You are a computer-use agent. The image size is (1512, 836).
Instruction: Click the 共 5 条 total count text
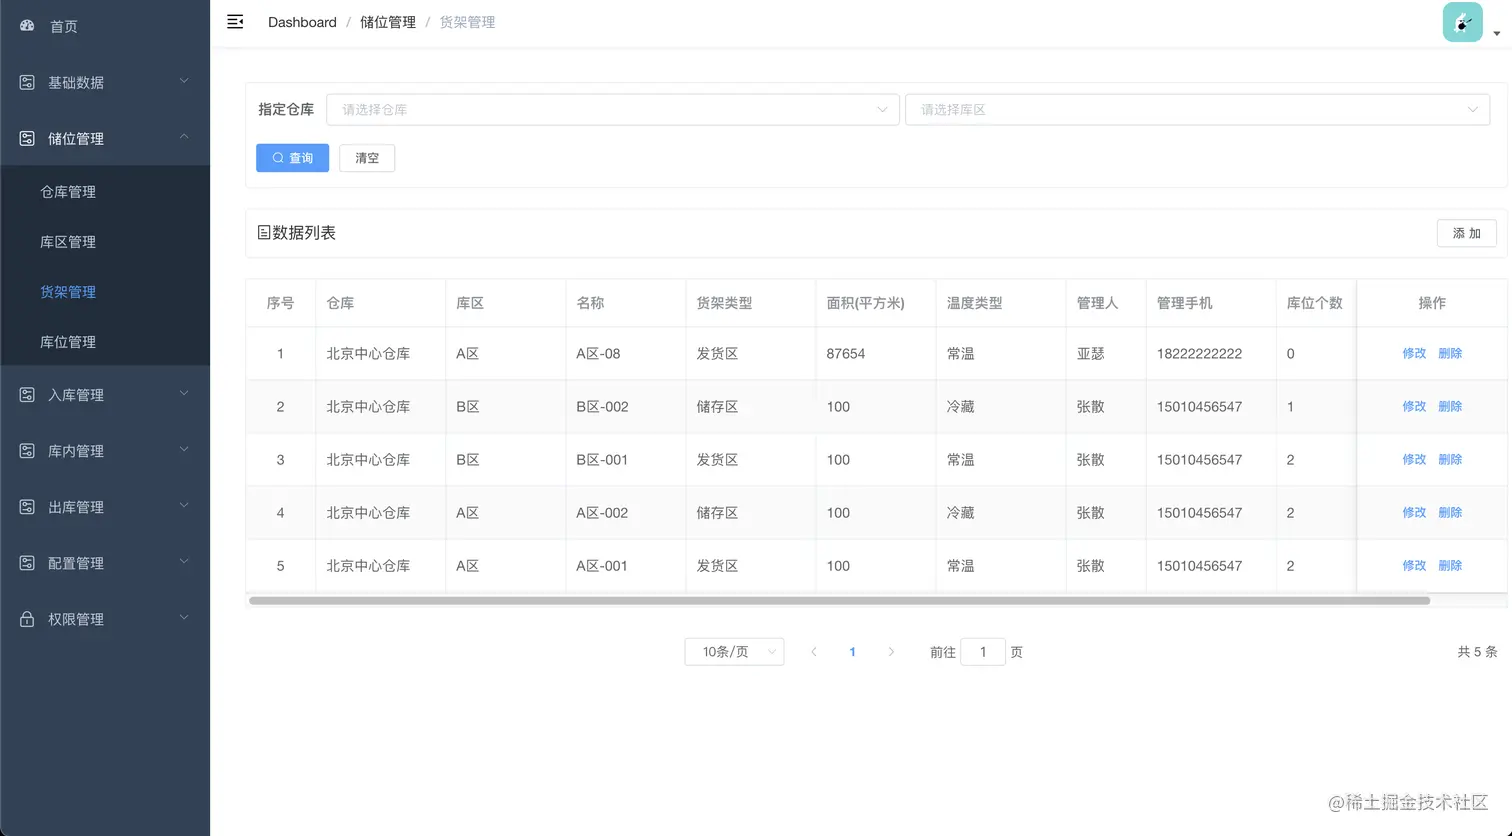(x=1477, y=652)
